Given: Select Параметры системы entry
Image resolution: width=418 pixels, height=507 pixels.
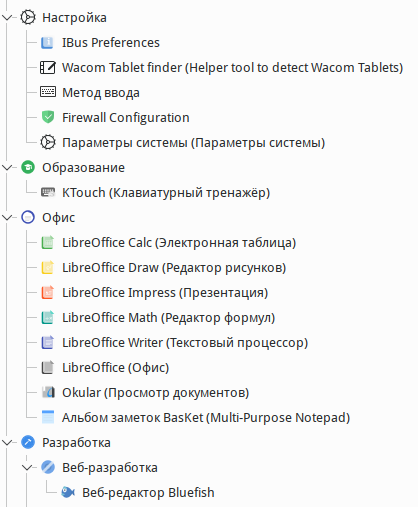Looking at the screenshot, I should (193, 143).
